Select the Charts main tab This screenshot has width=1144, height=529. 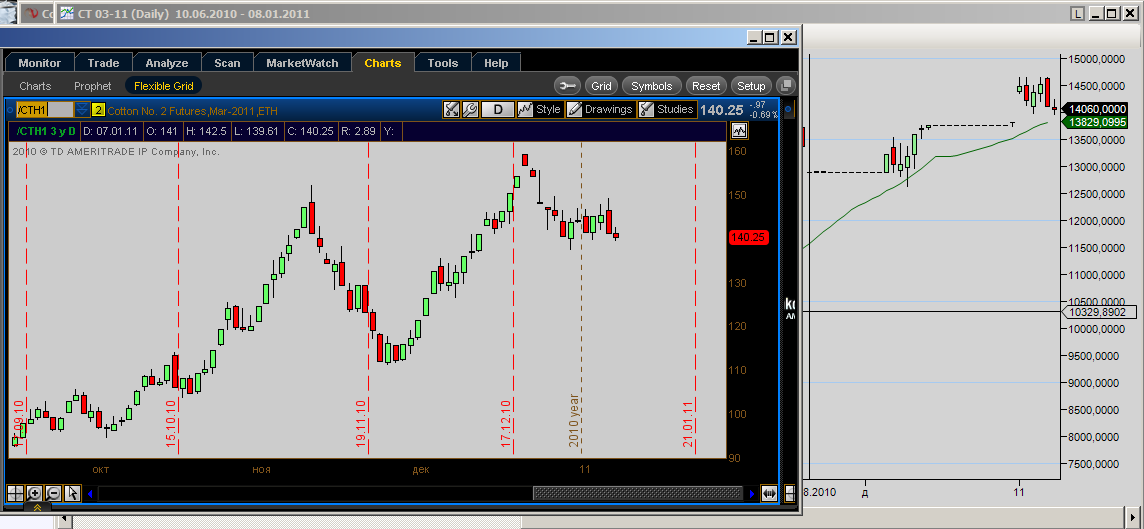[382, 63]
